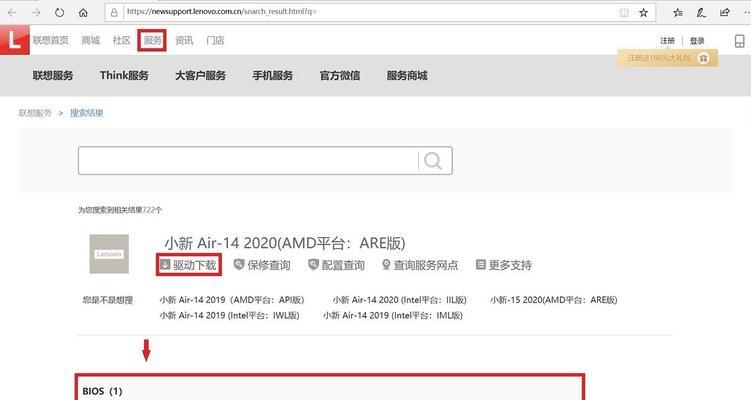Click the 查询服务网点 location pin icon

click(x=386, y=264)
